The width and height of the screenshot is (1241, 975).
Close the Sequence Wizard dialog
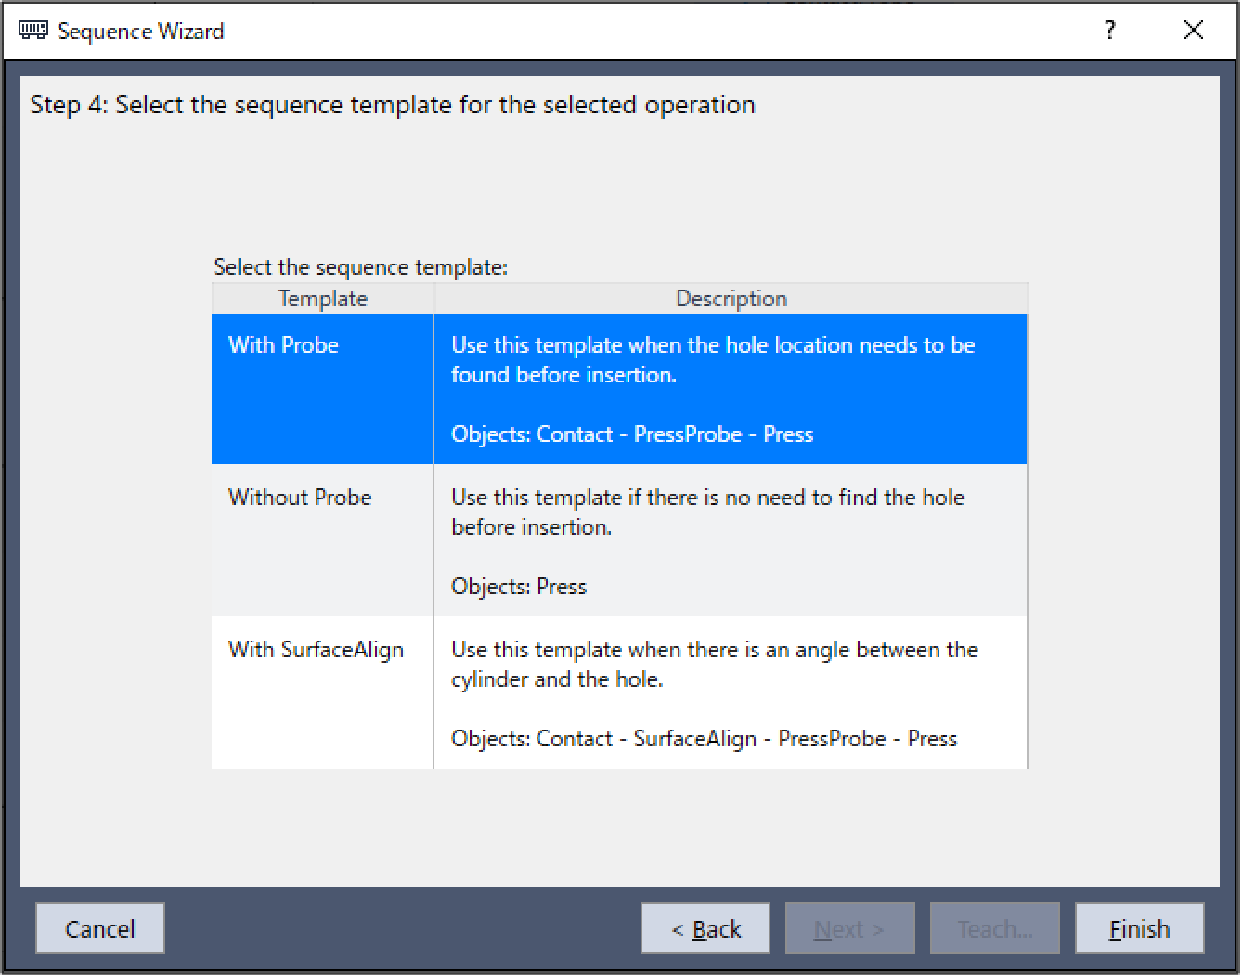pyautogui.click(x=1193, y=30)
